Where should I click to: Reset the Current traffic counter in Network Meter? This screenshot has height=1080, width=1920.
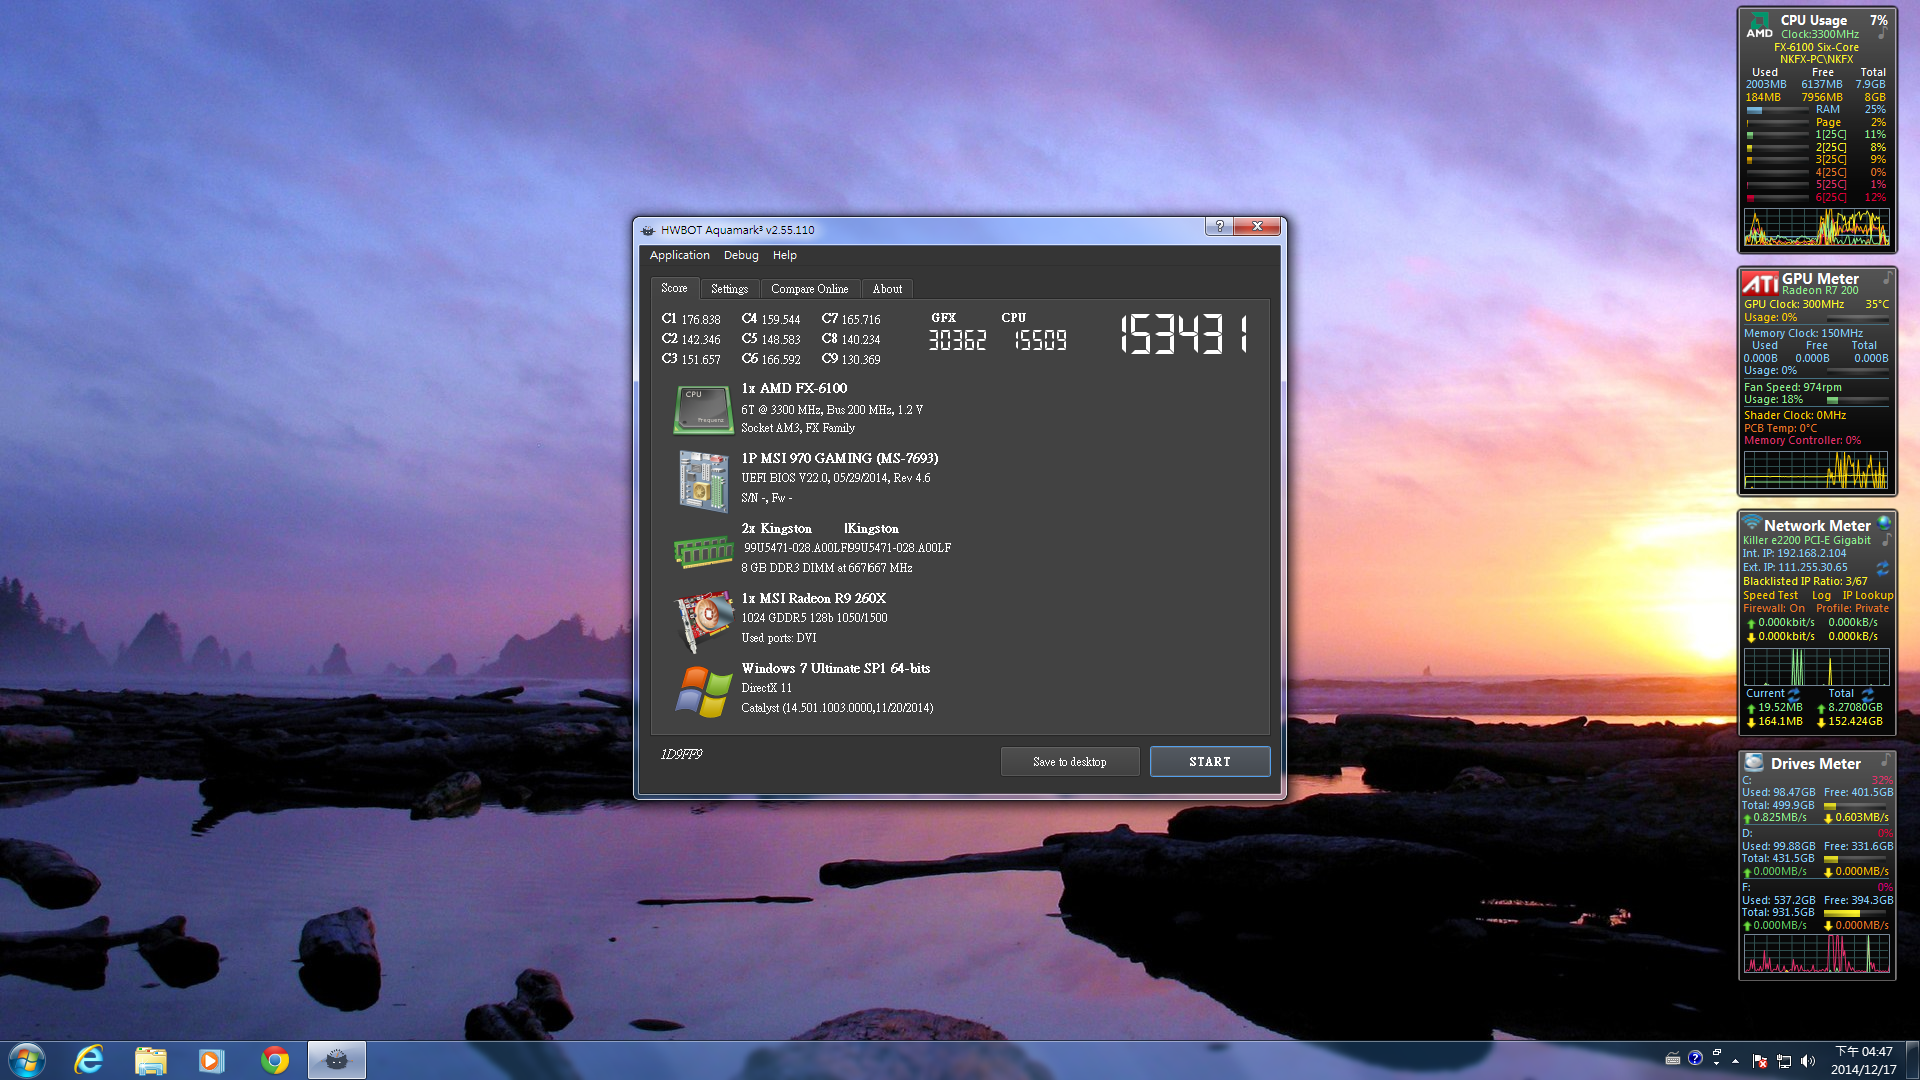(x=1794, y=693)
